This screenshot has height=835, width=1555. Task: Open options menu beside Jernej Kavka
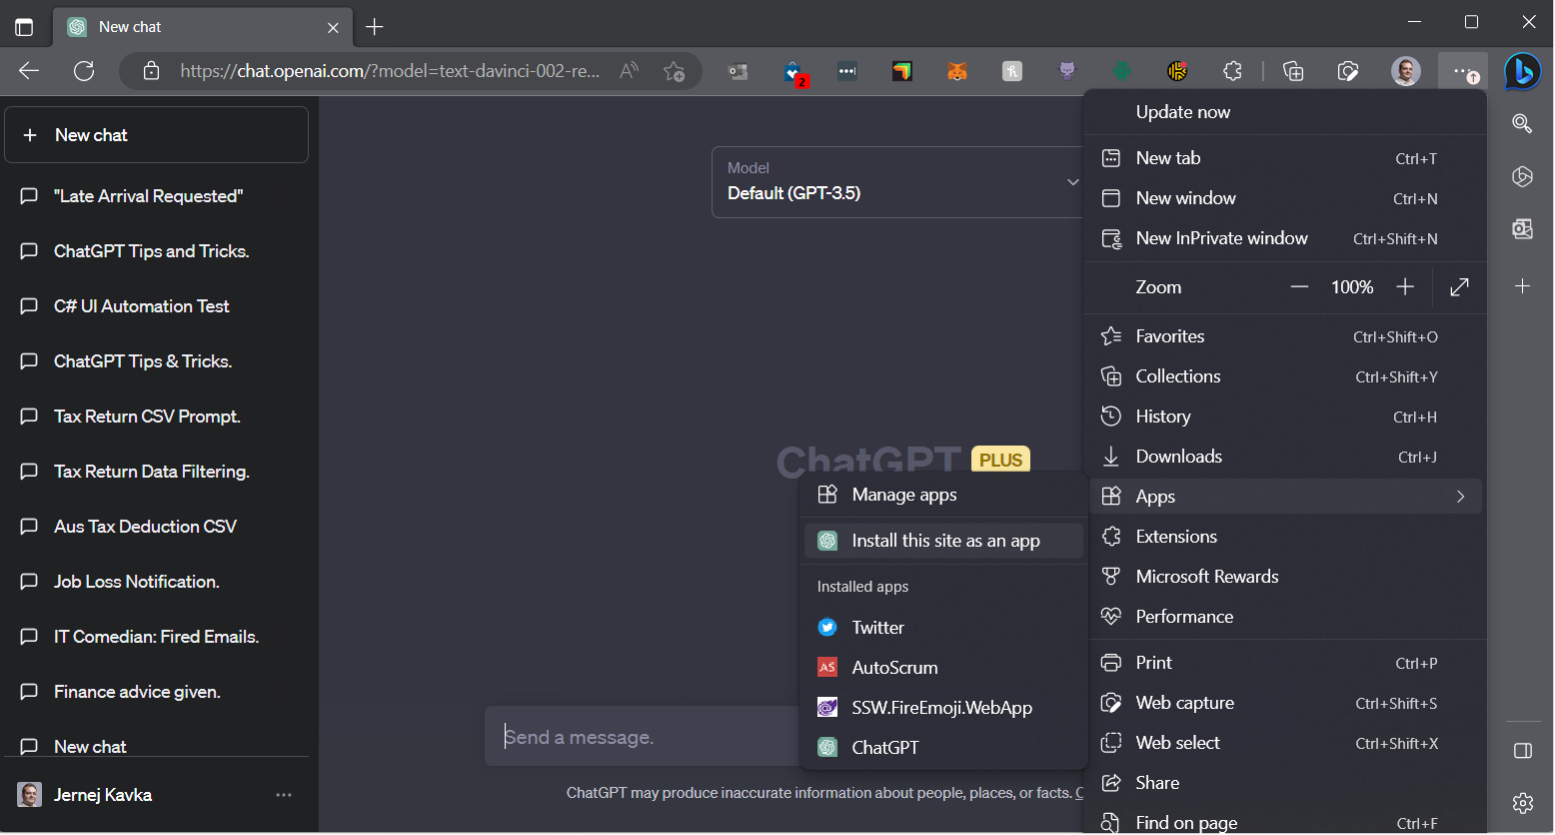click(x=284, y=795)
